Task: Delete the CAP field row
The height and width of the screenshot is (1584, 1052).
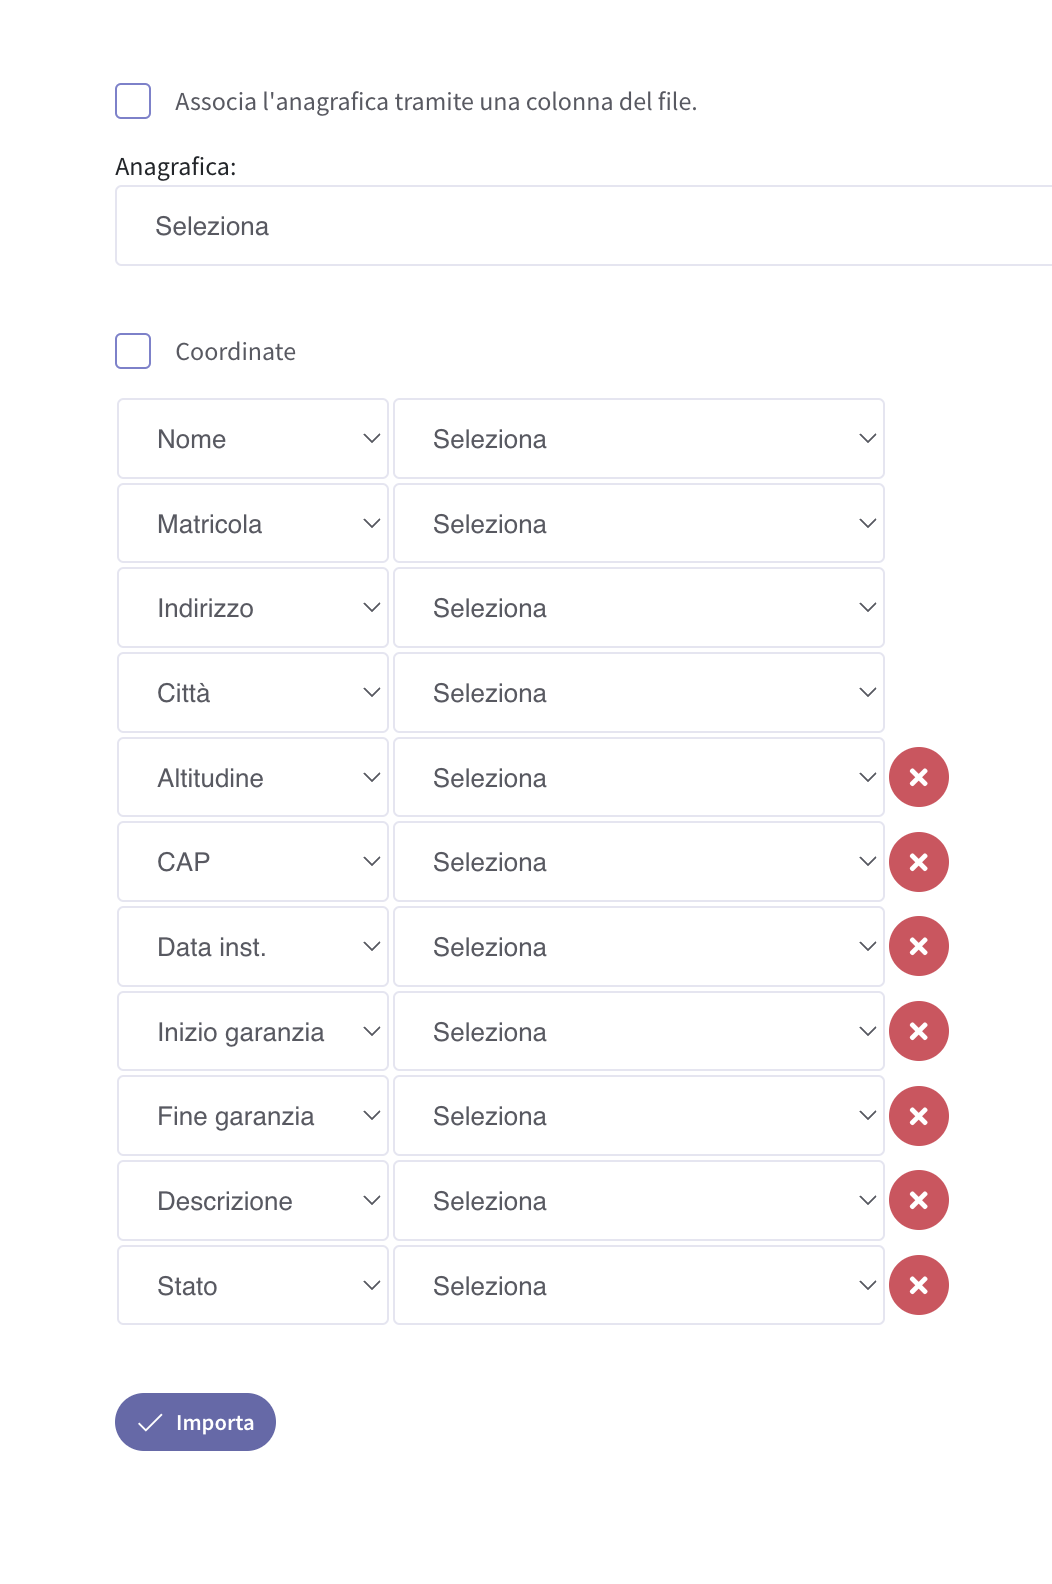Action: (919, 862)
